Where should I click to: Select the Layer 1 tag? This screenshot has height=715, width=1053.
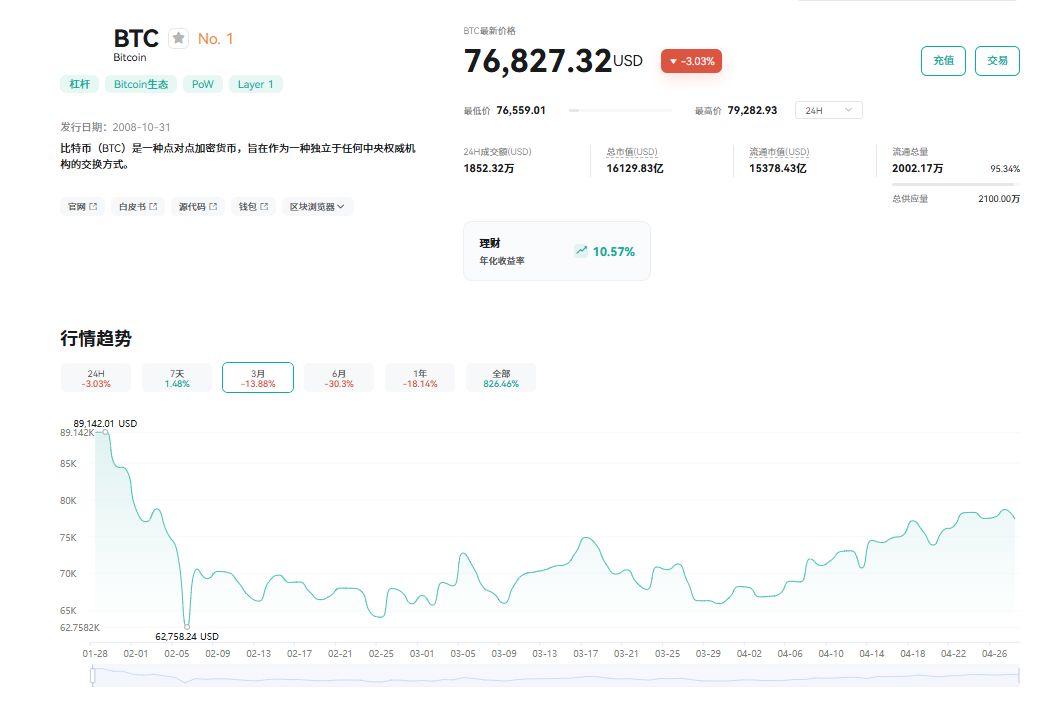tap(255, 84)
